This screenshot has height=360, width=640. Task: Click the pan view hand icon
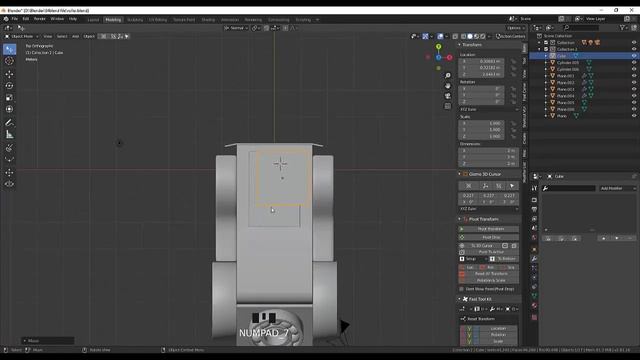pyautogui.click(x=448, y=86)
